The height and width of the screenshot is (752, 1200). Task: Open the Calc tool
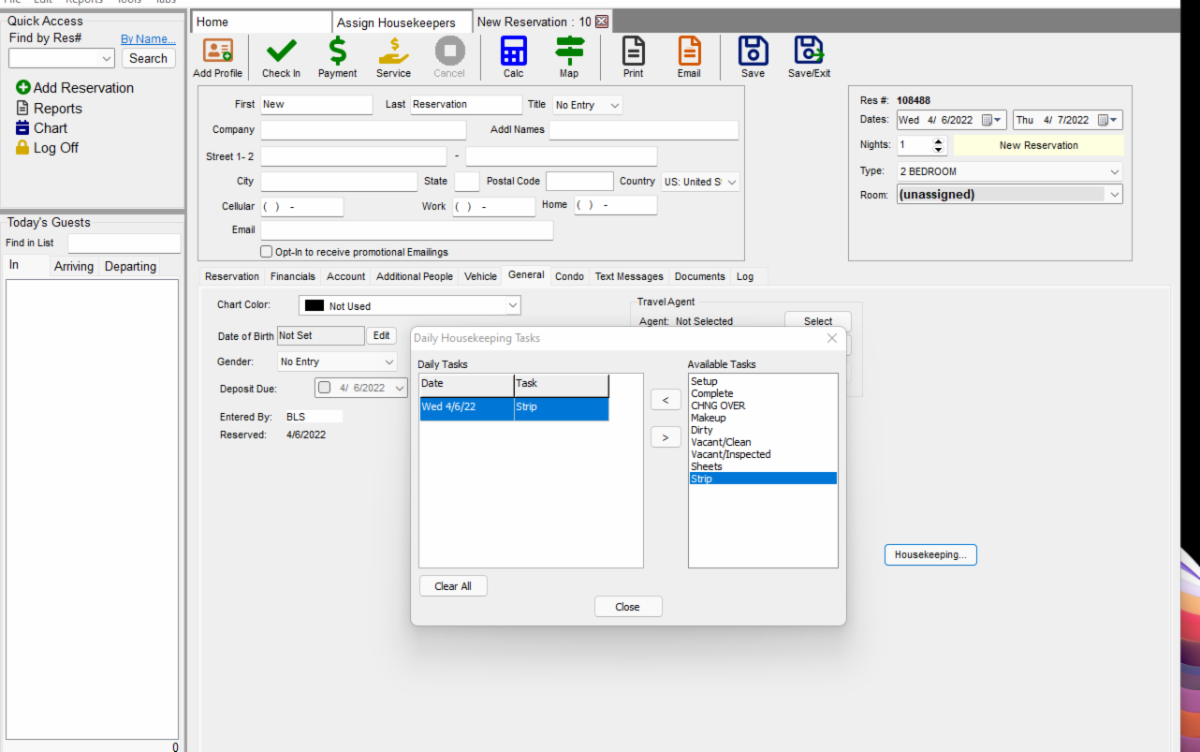(513, 57)
